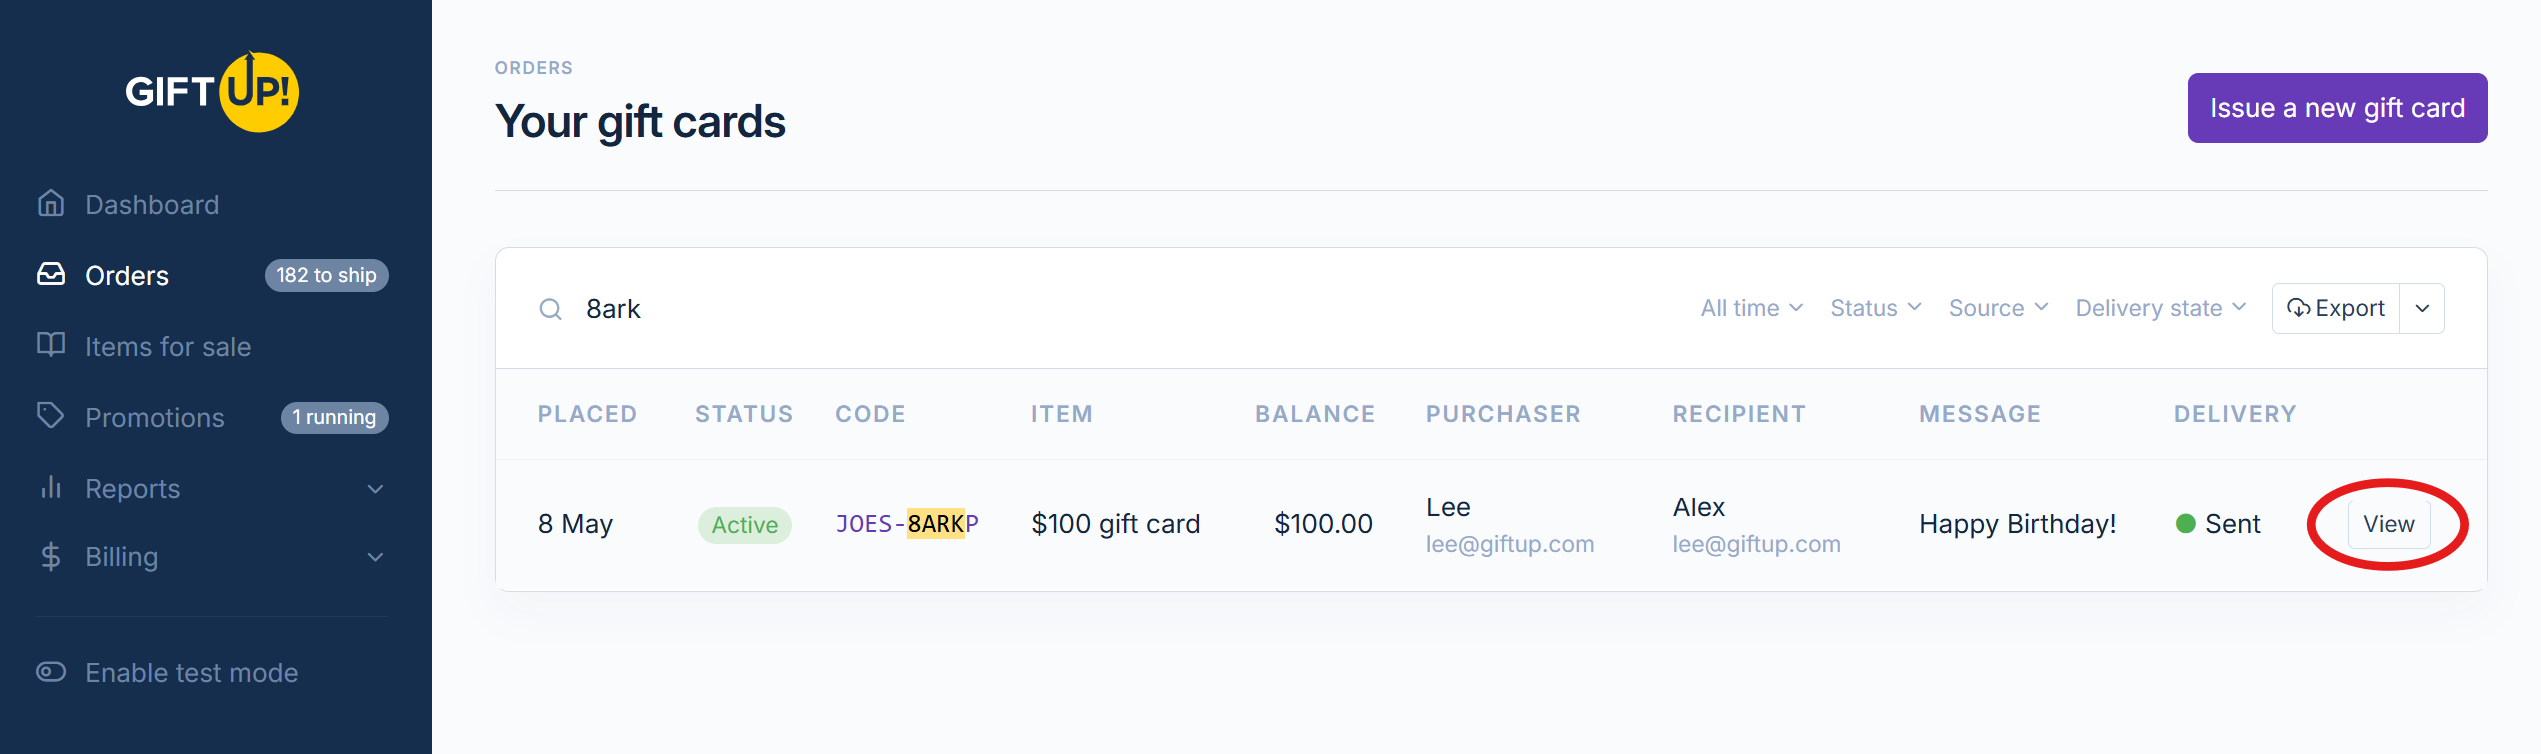Screen dimensions: 2541x754
Task: Expand the Reports menu chevron
Action: [376, 489]
